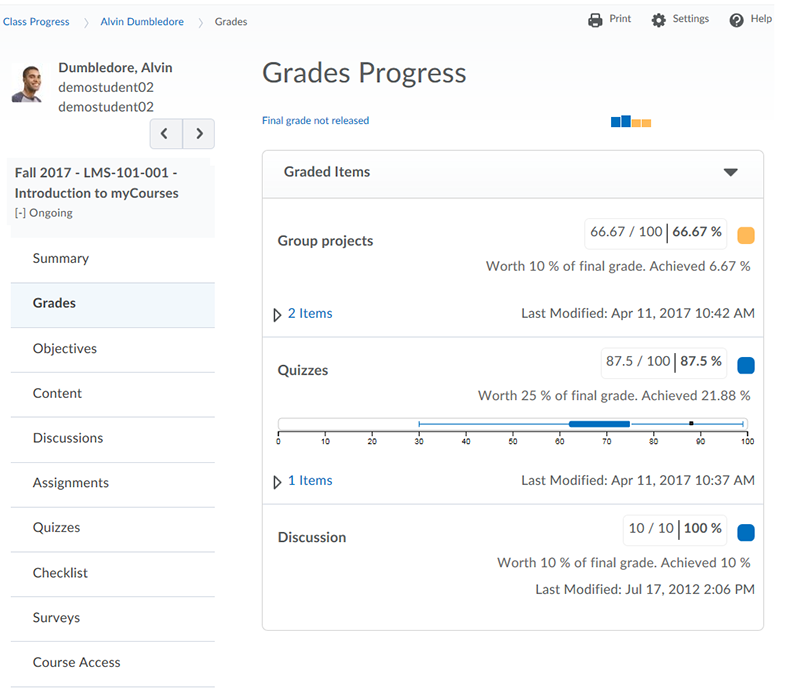Go to previous student with left arrow
Viewport: 800px width, 699px height.
pyautogui.click(x=165, y=134)
